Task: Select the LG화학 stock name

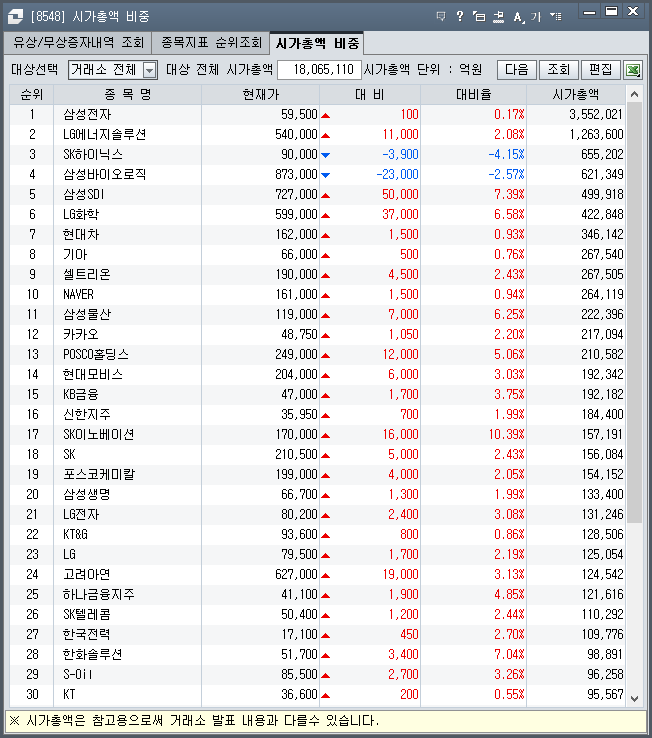Action: click(81, 215)
